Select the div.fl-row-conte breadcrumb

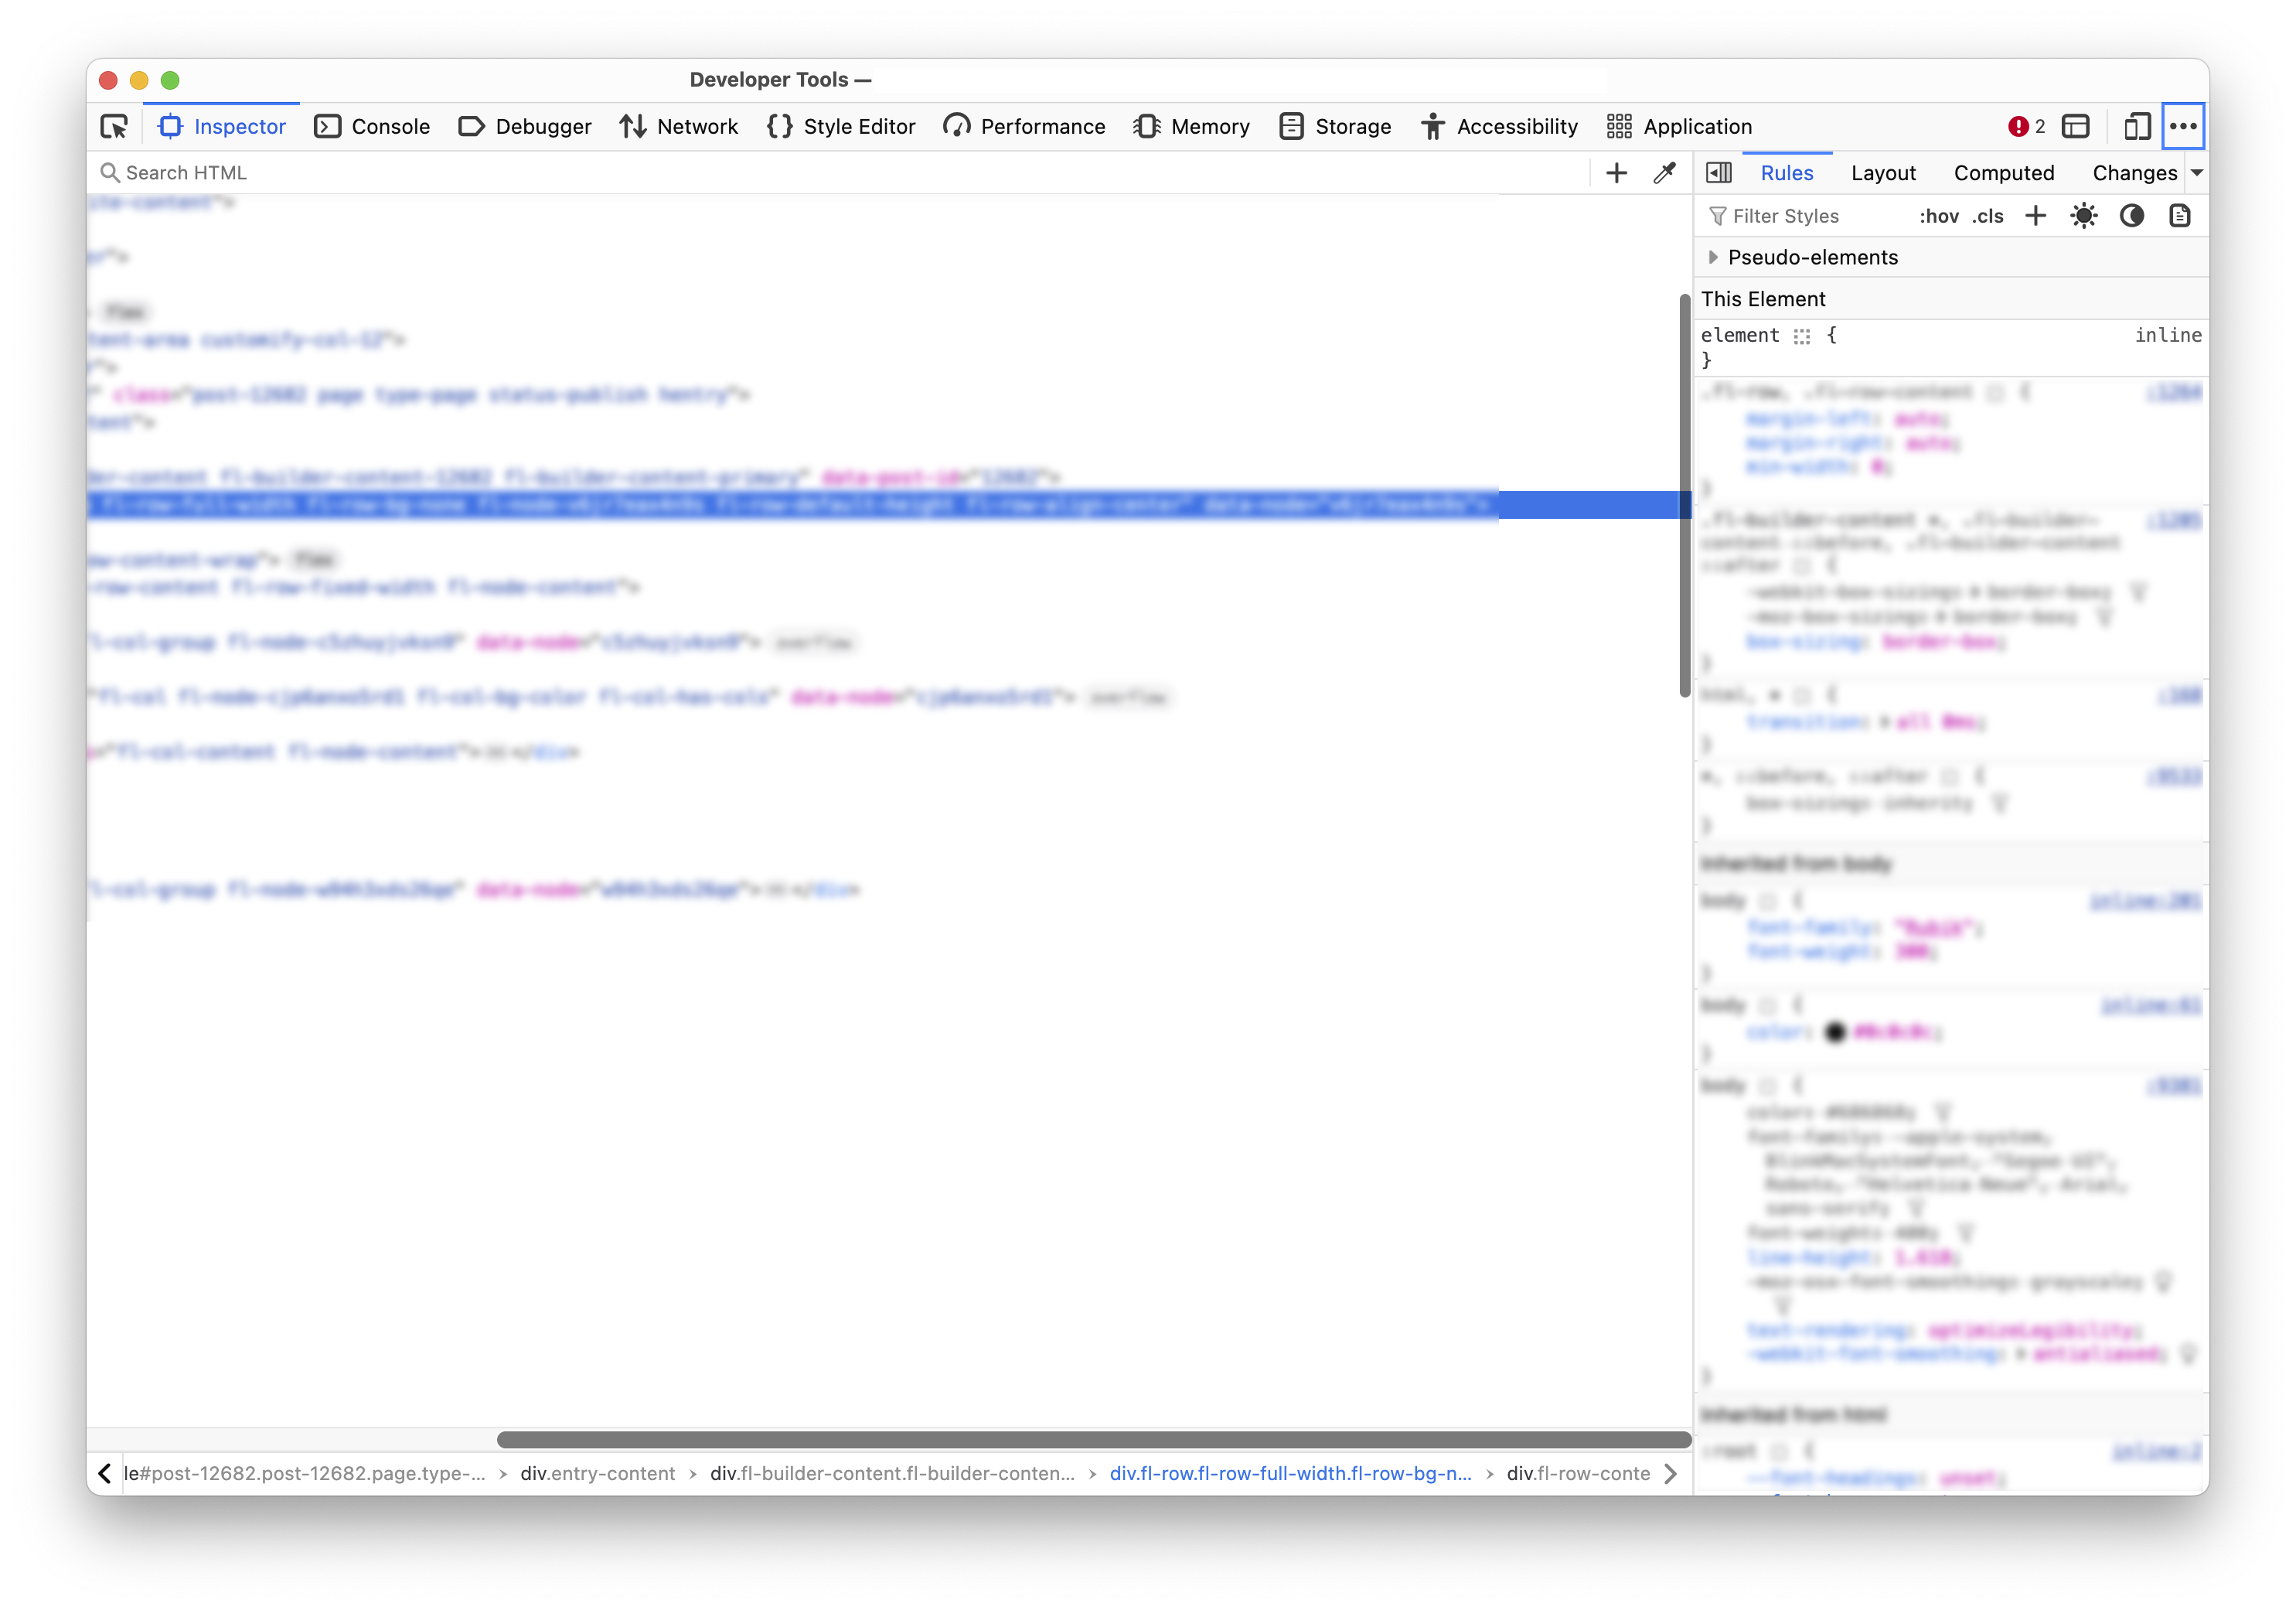1578,1473
